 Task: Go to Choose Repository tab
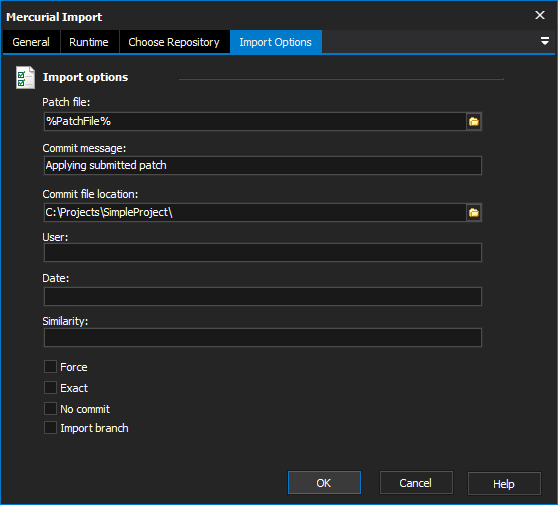(174, 42)
